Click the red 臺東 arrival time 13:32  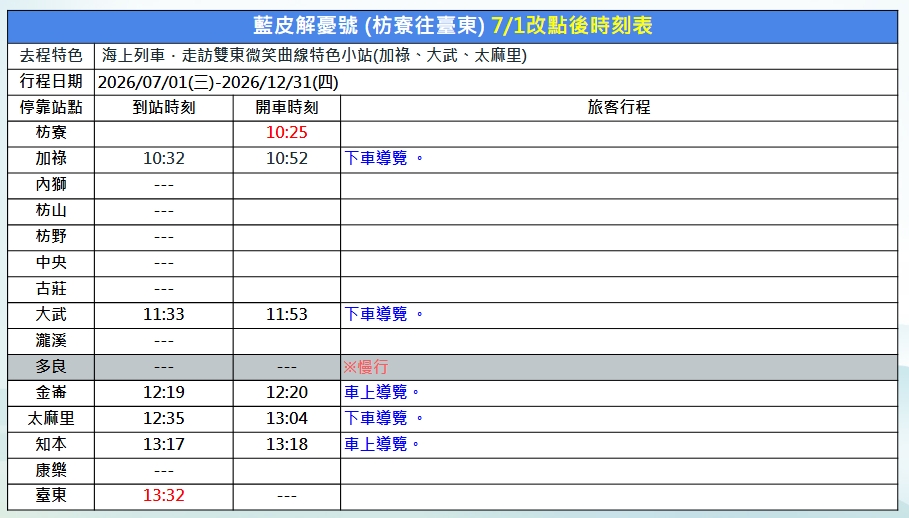tap(163, 495)
